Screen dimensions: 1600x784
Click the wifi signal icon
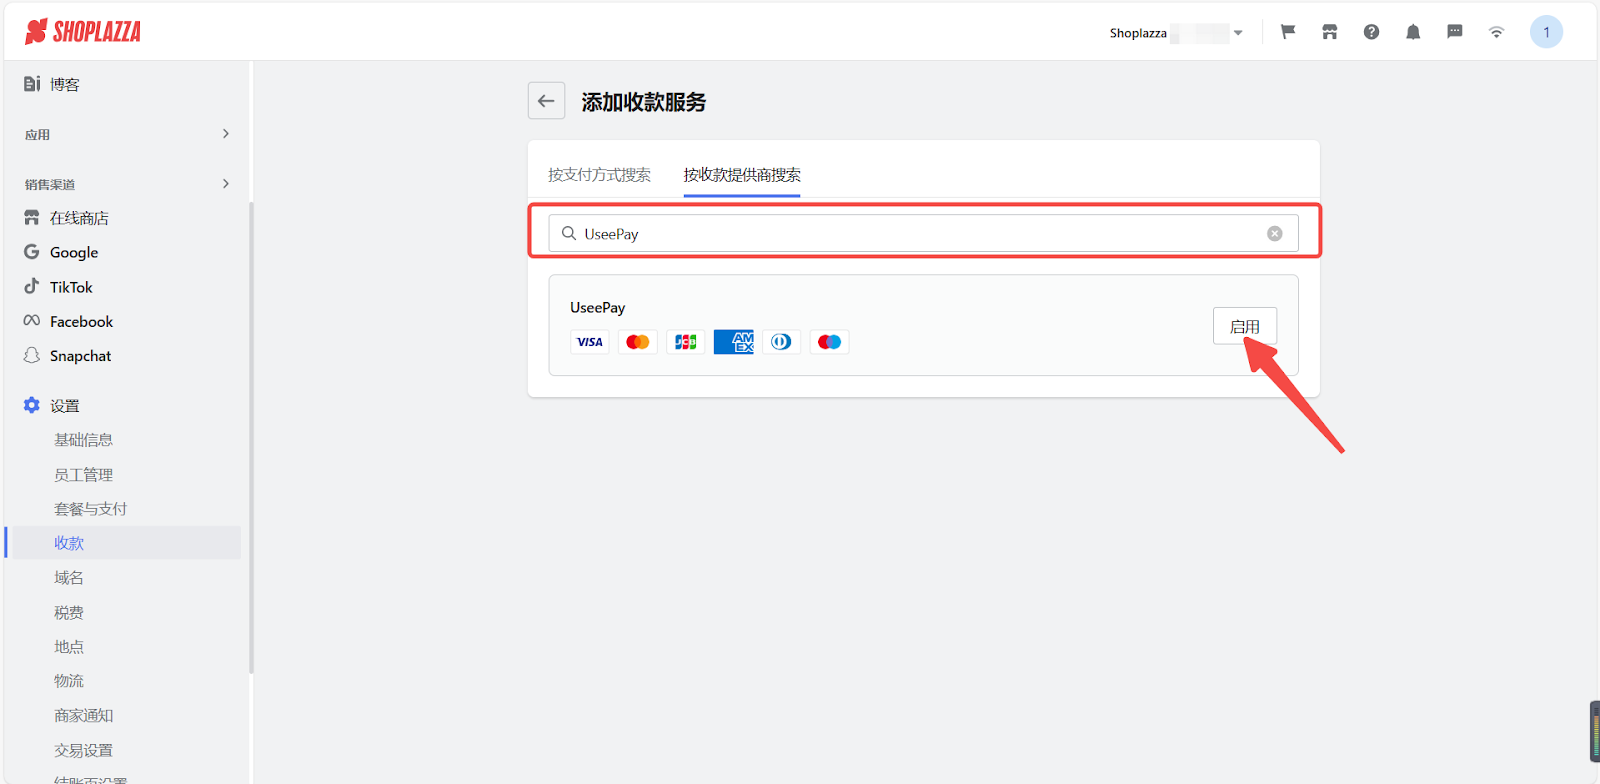(1496, 32)
